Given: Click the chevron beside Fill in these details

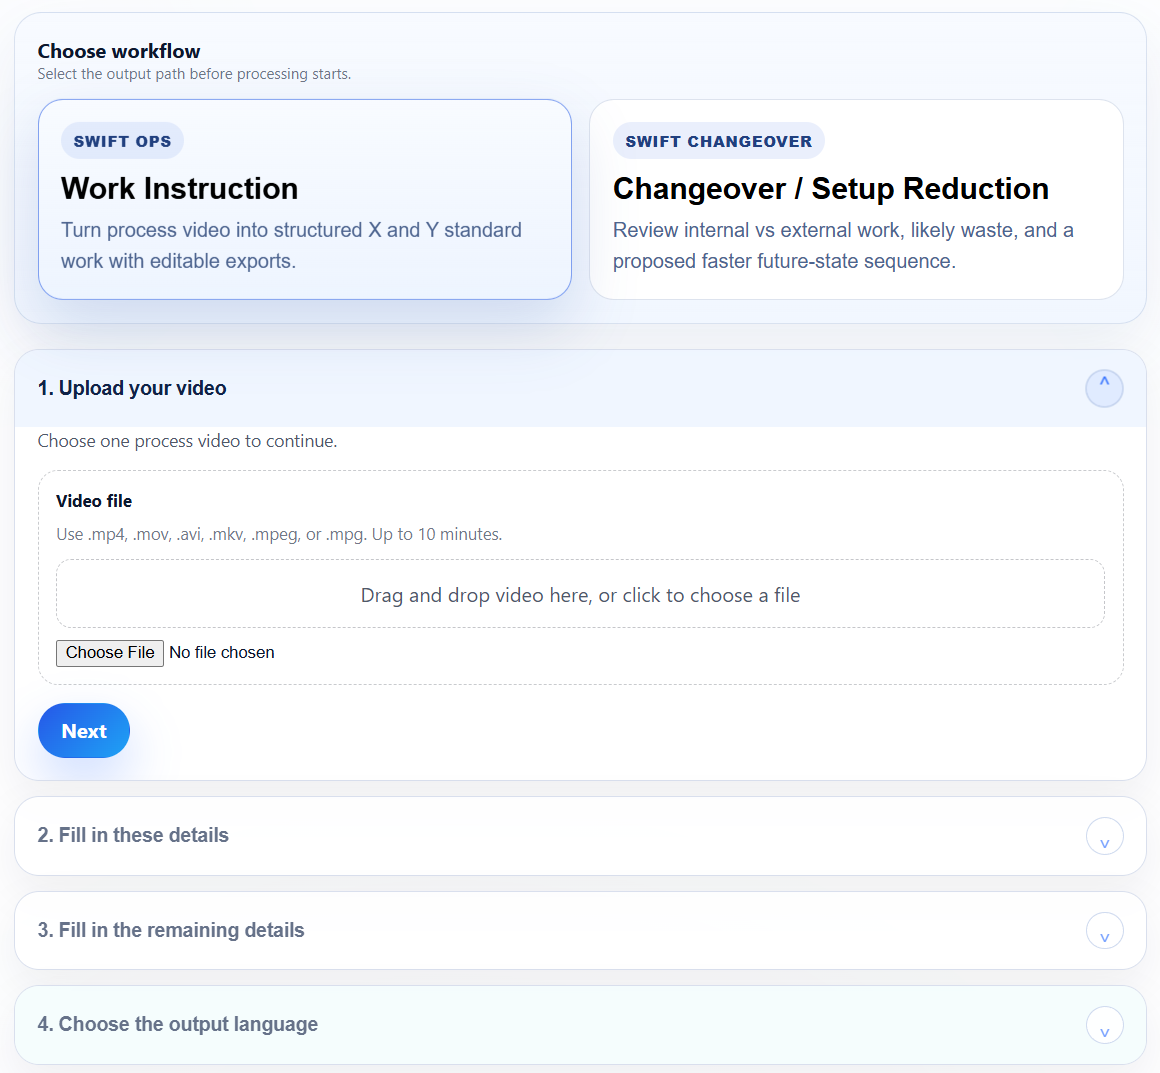Looking at the screenshot, I should tap(1104, 836).
